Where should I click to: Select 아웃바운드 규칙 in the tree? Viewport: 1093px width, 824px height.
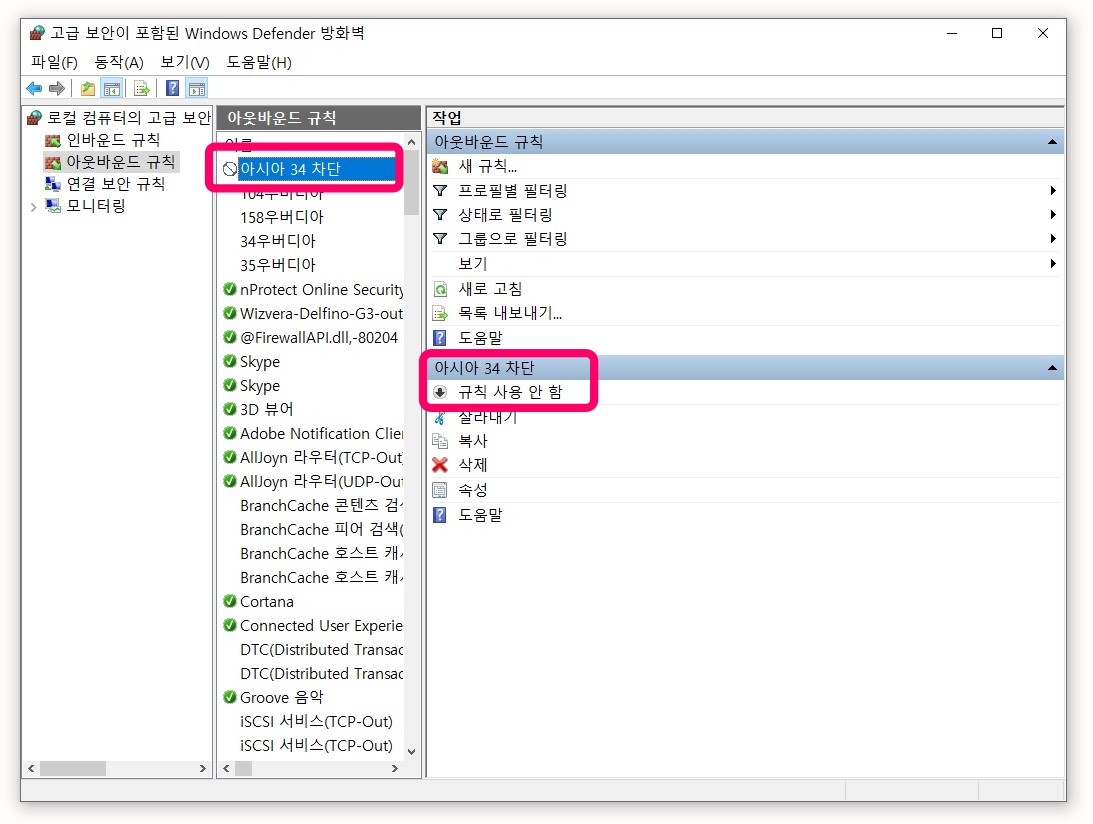[x=121, y=162]
